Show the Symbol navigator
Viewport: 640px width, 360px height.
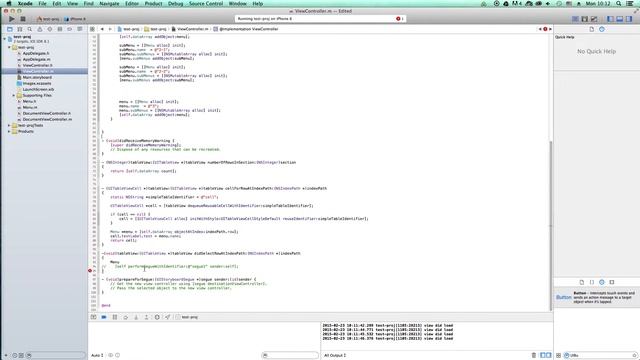point(20,29)
